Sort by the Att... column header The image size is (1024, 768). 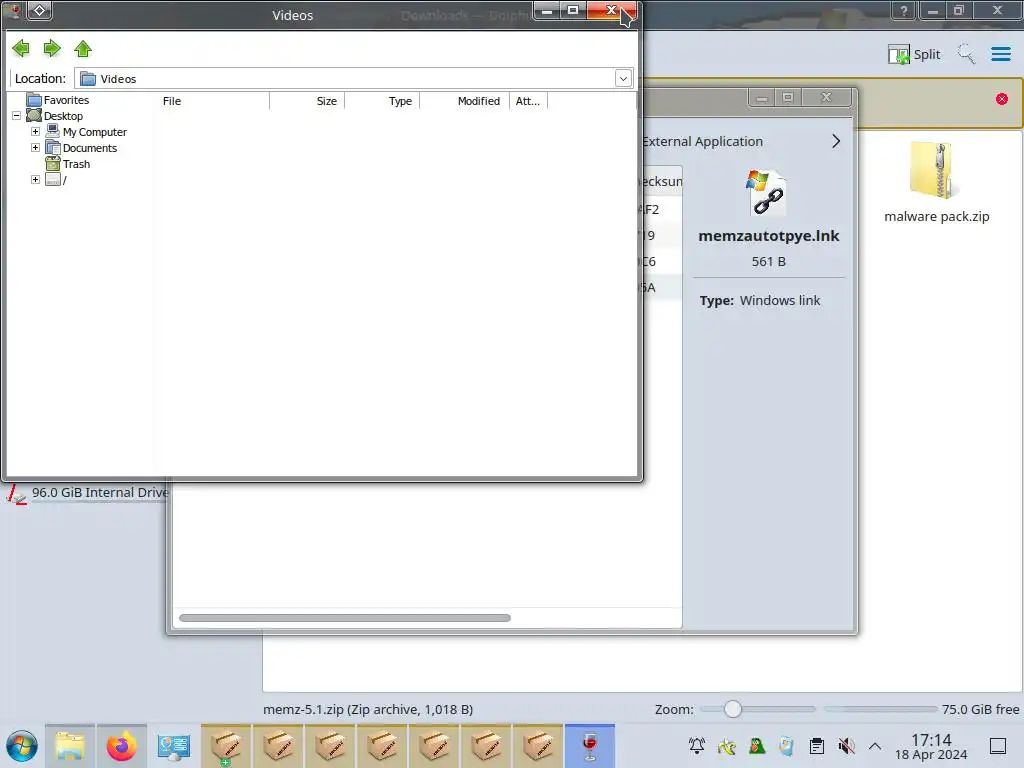tap(528, 101)
